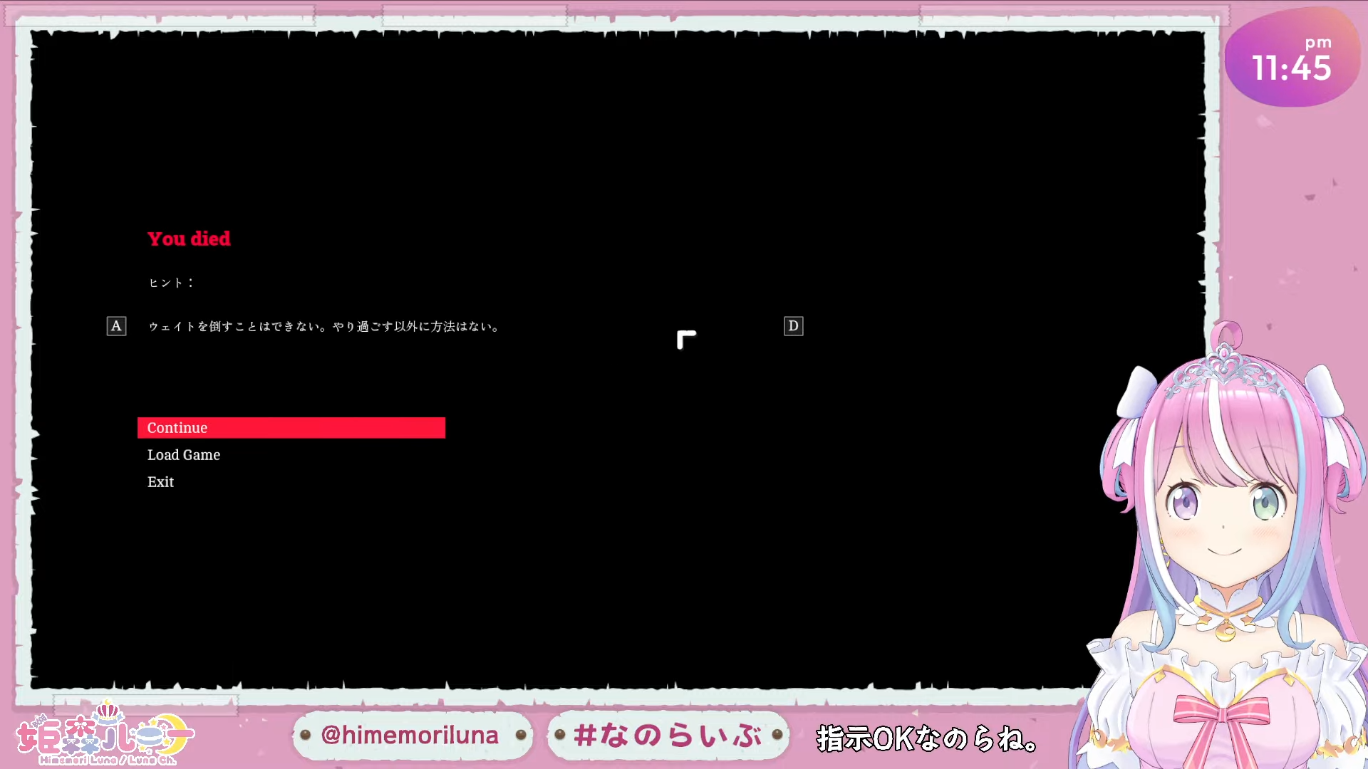Click the ヒント: label

coord(171,283)
